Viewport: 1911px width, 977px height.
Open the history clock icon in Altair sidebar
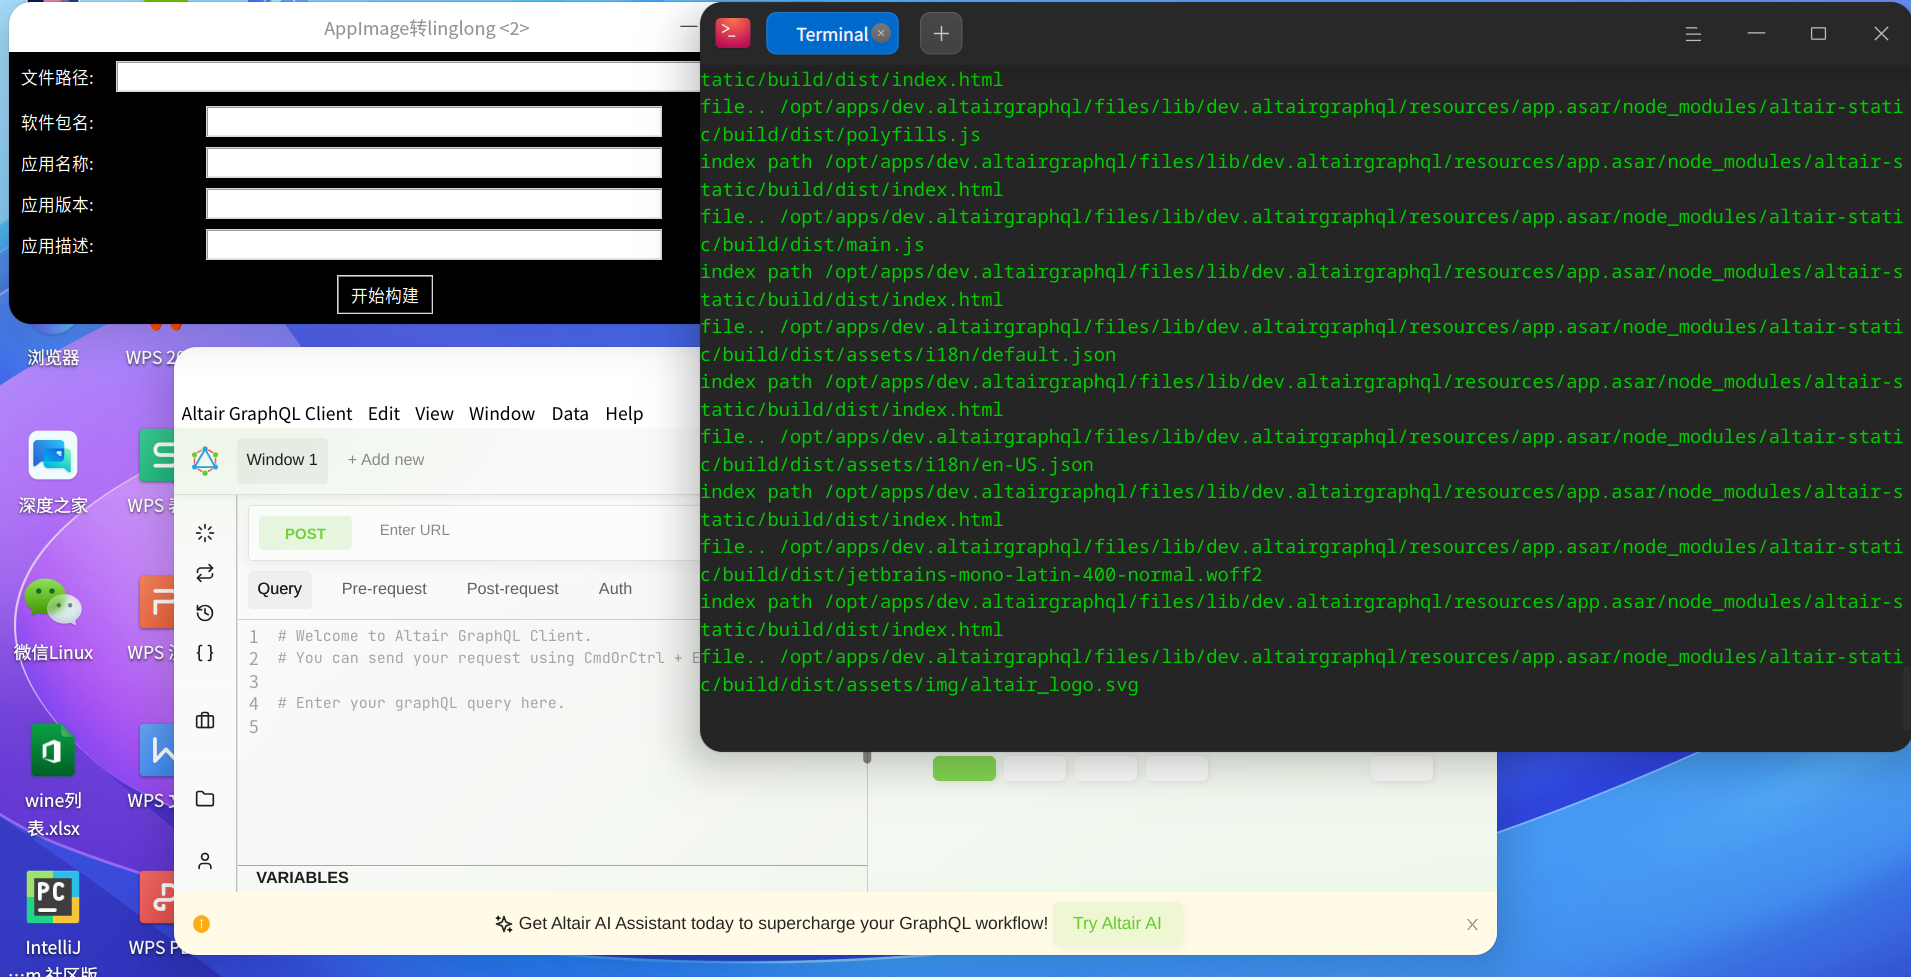click(205, 613)
